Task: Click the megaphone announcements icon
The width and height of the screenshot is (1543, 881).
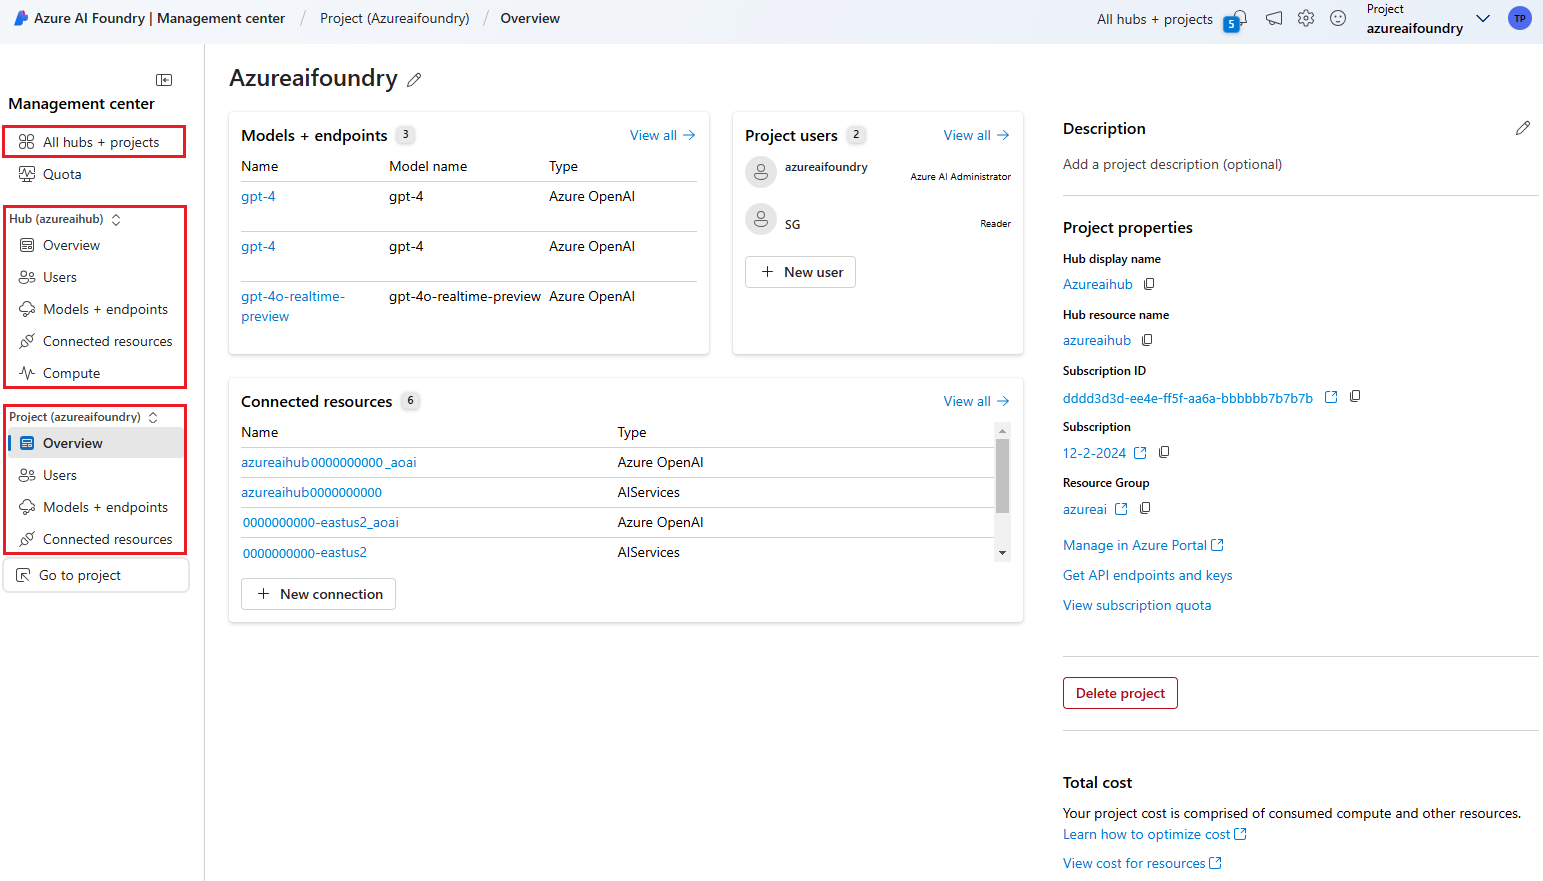Action: click(x=1274, y=18)
